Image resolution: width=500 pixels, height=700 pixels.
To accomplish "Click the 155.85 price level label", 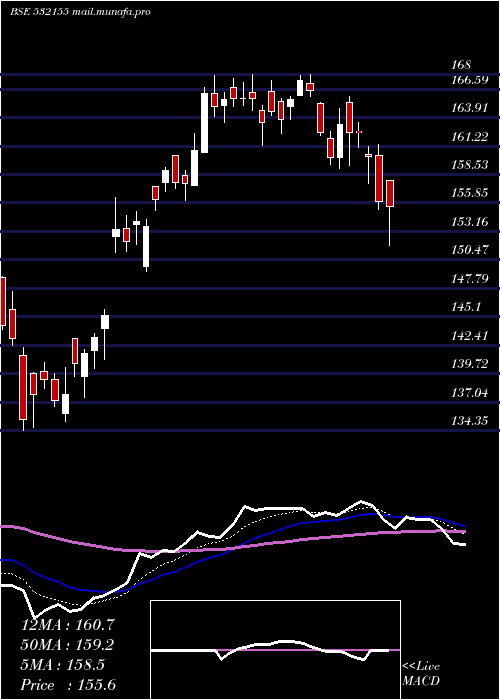I will pyautogui.click(x=469, y=193).
